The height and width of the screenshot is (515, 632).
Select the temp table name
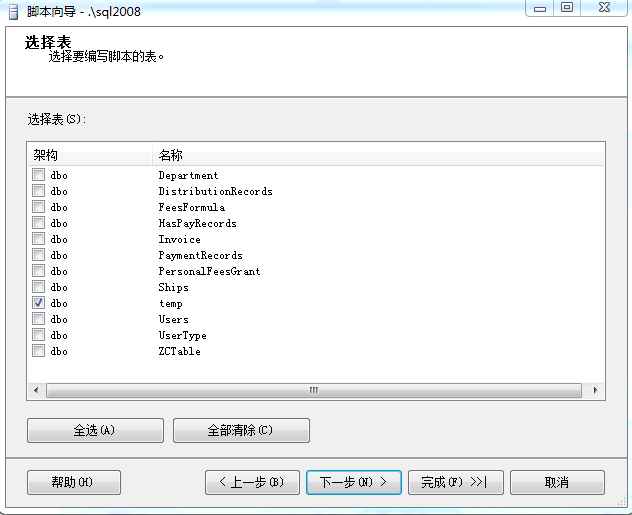[171, 303]
